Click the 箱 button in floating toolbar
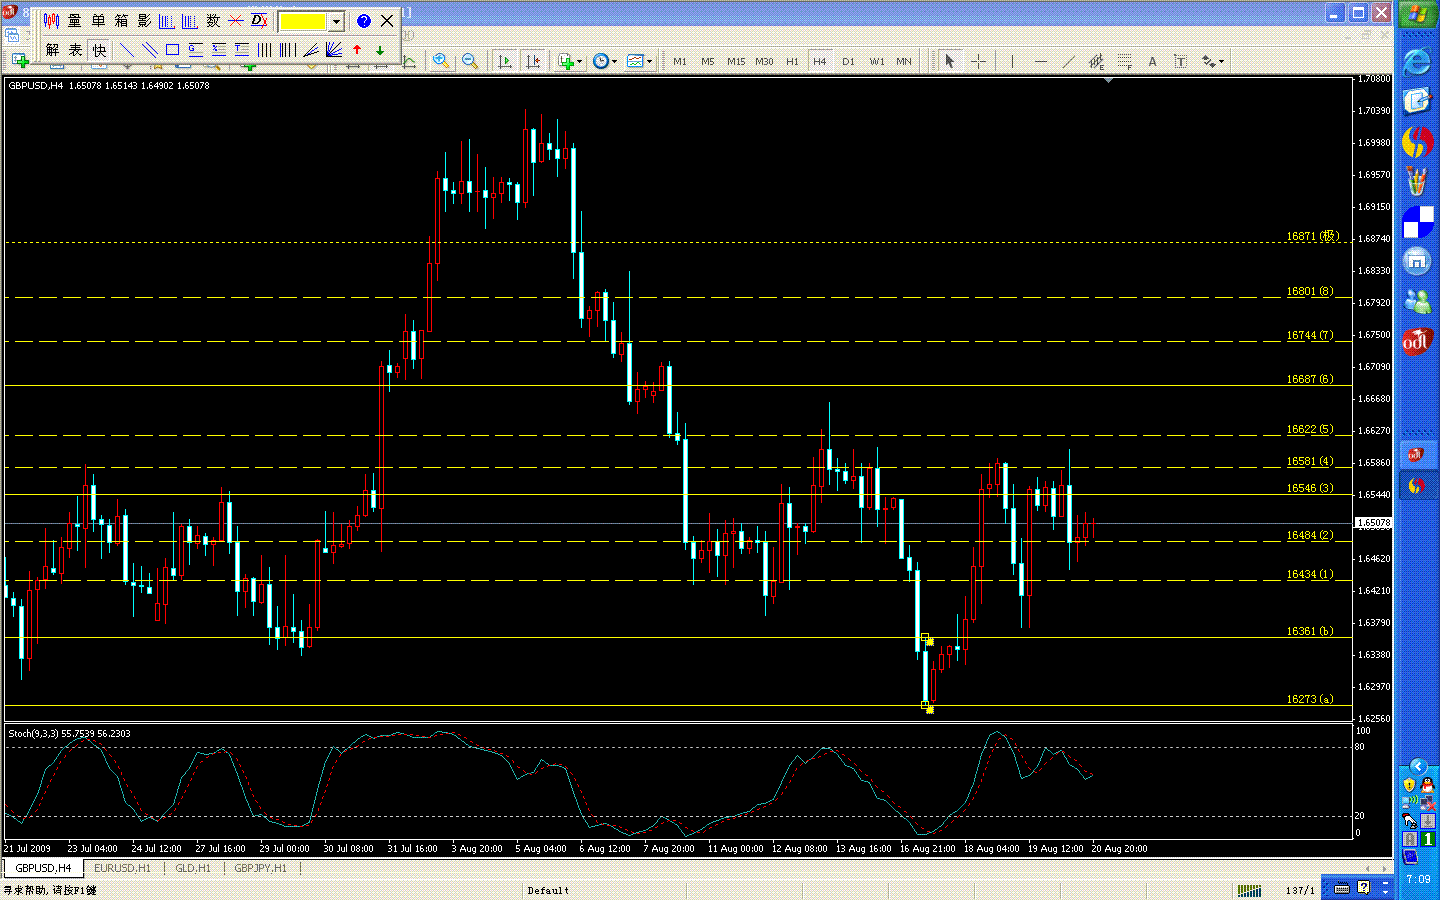Screen dimensions: 1440x900 [x=121, y=21]
